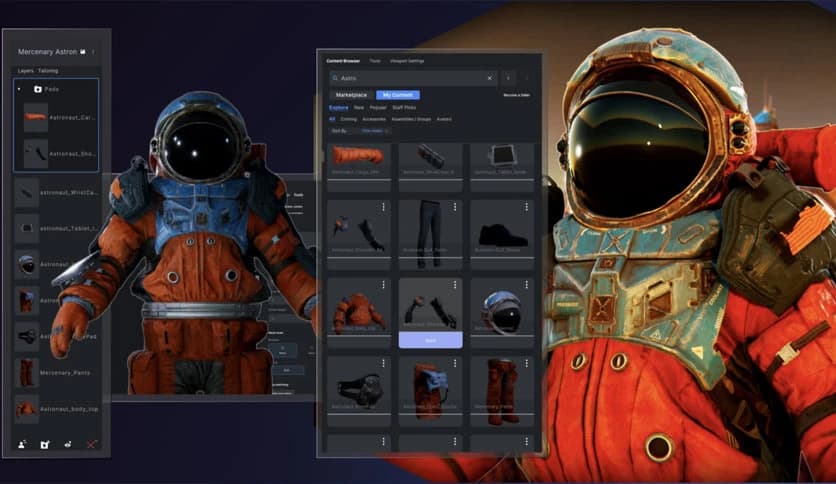Image resolution: width=836 pixels, height=484 pixels.
Task: Select the suit torso layer thumbnail in layers panel
Action: coord(27,301)
